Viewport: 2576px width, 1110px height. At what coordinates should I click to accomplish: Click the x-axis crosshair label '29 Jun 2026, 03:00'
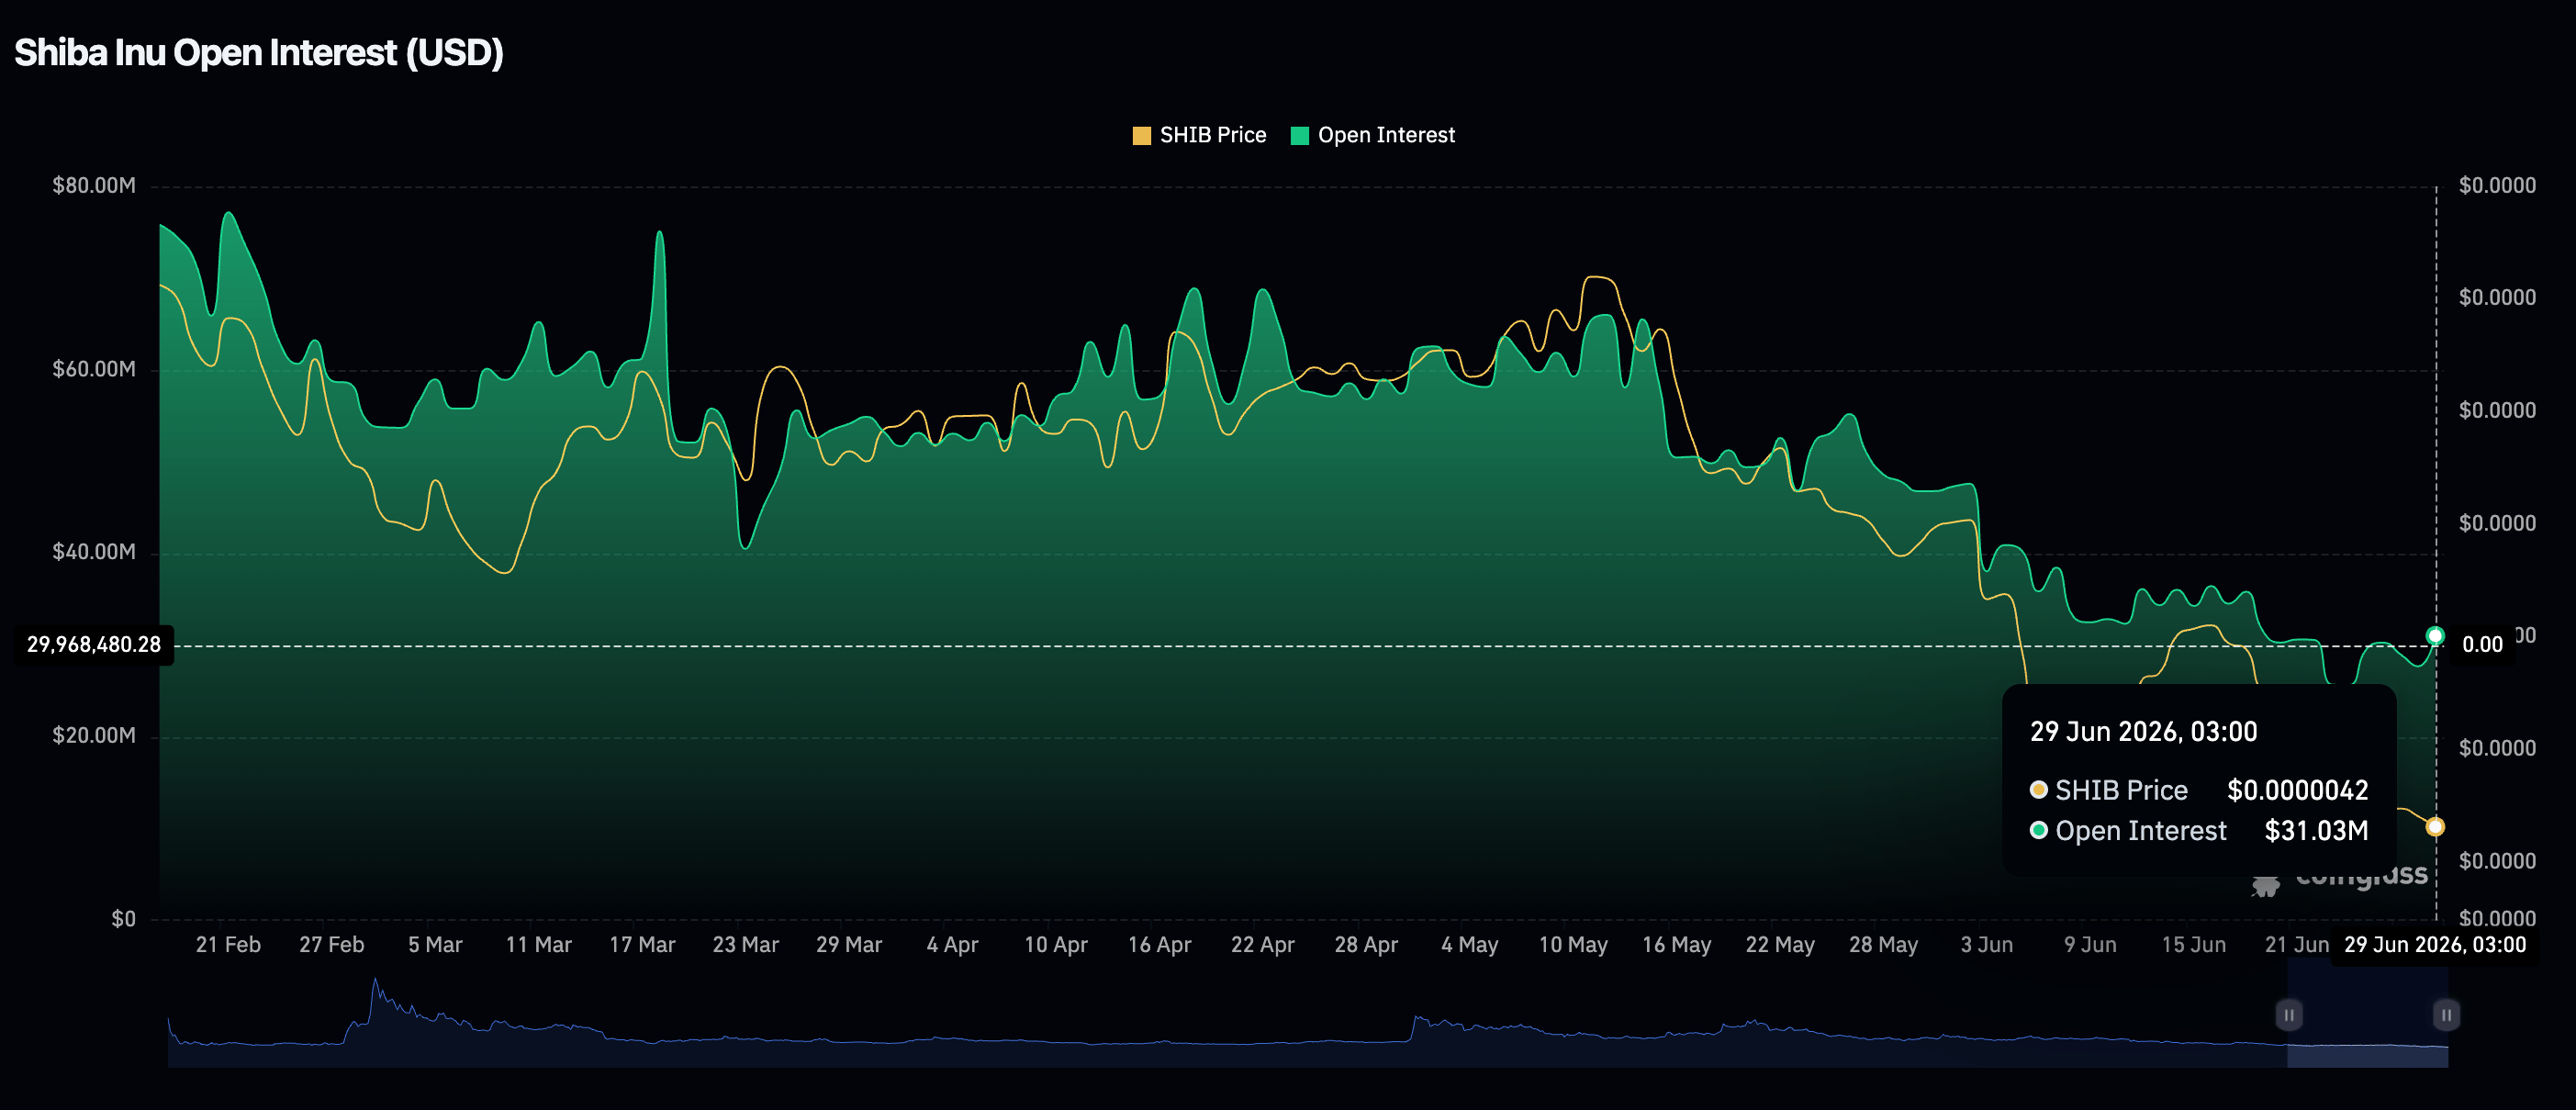(x=2434, y=945)
